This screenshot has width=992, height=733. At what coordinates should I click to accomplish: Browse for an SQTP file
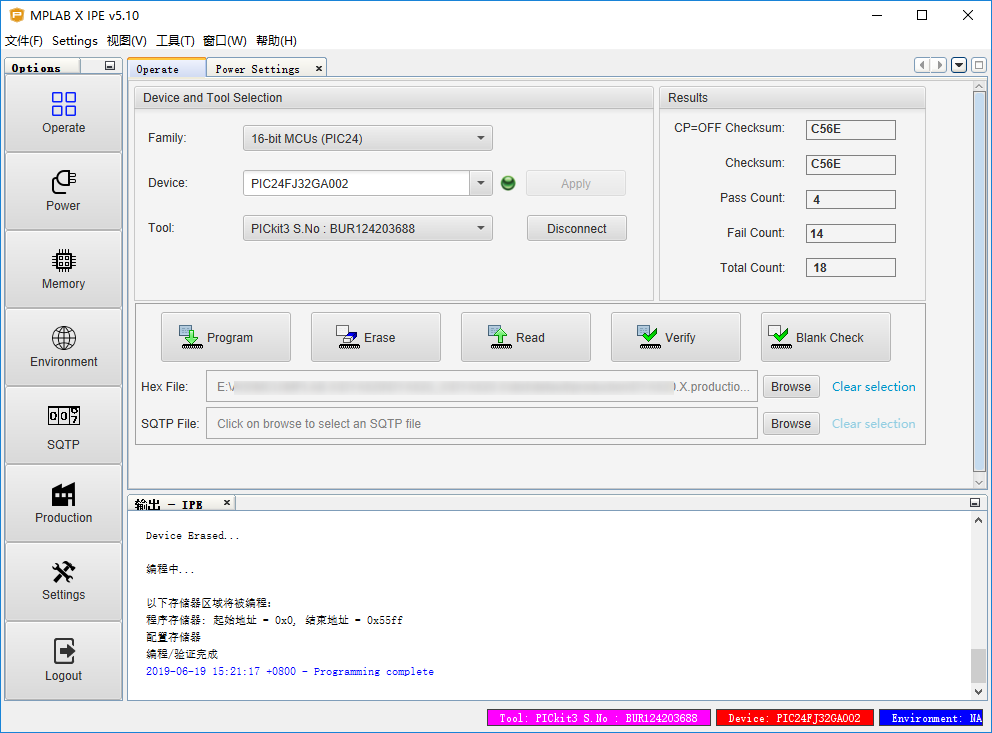[x=791, y=424]
